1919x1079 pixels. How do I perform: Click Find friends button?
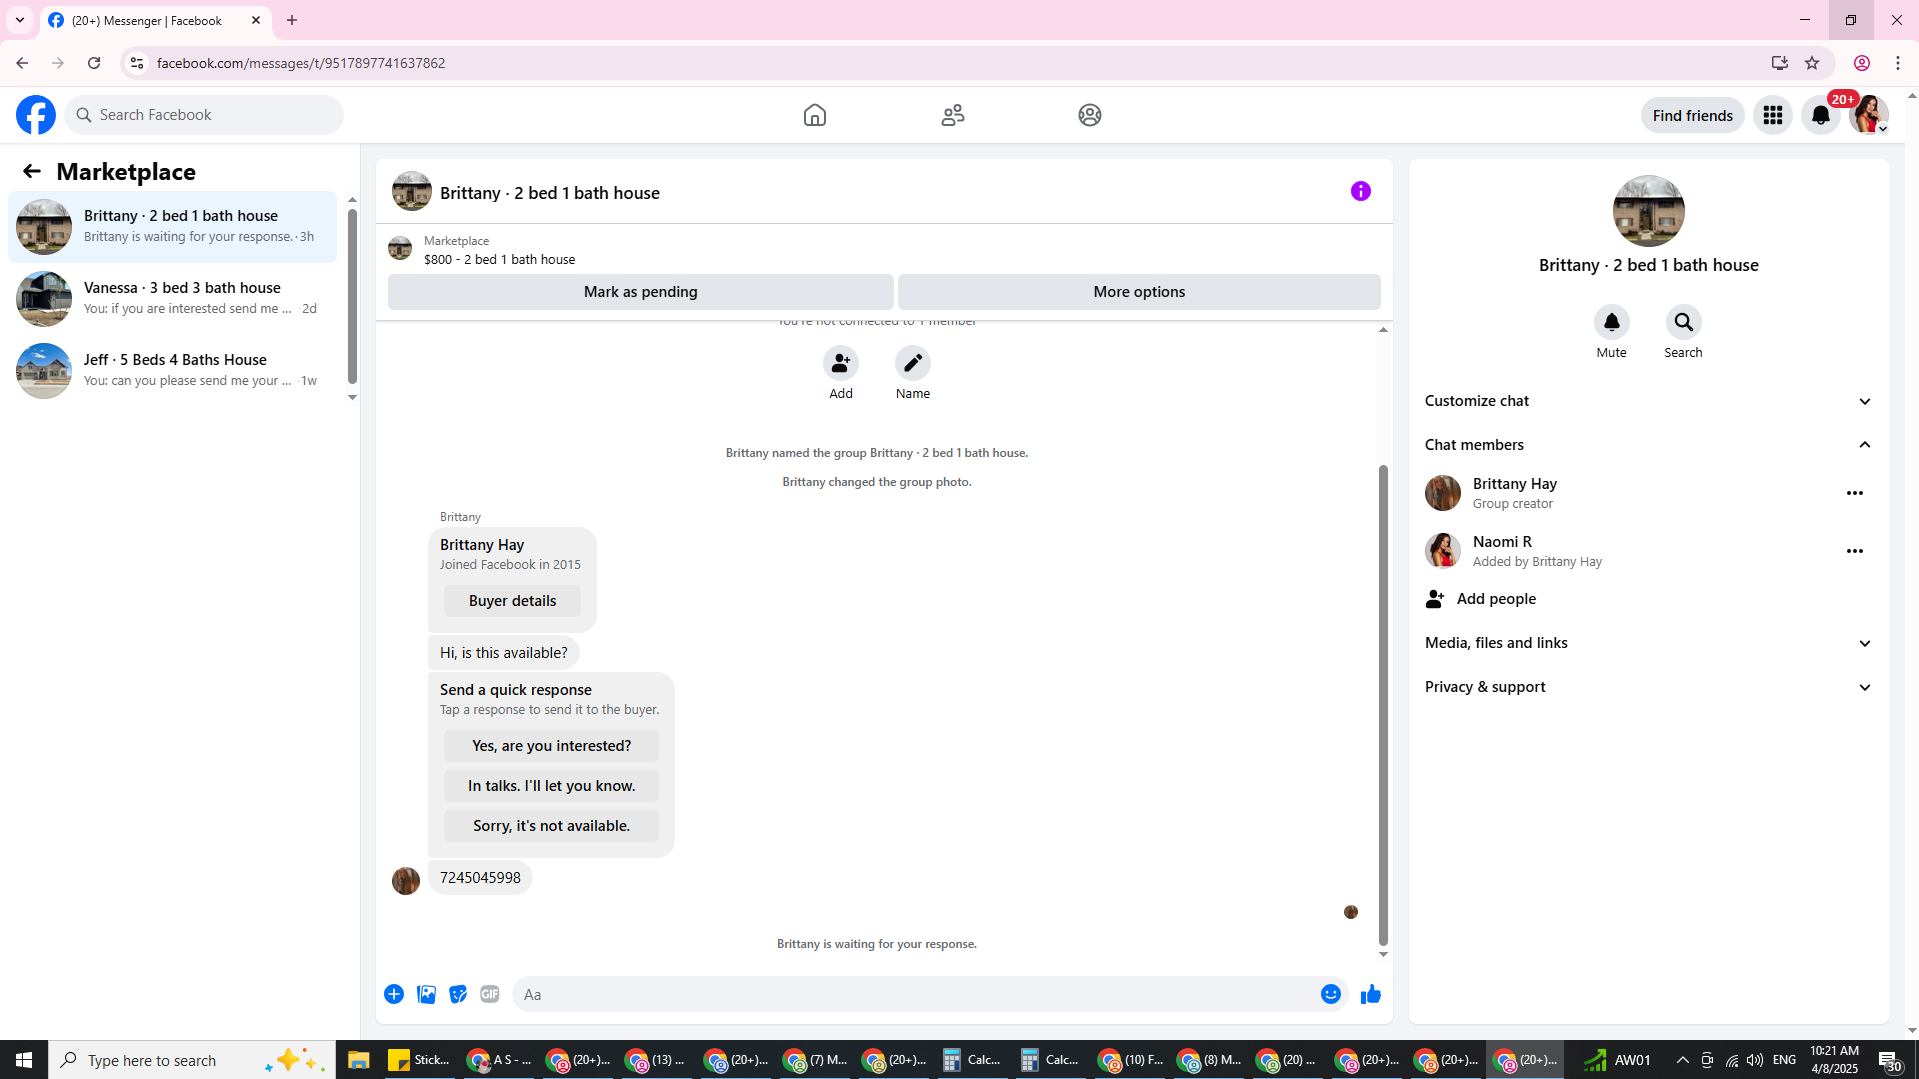pyautogui.click(x=1692, y=115)
